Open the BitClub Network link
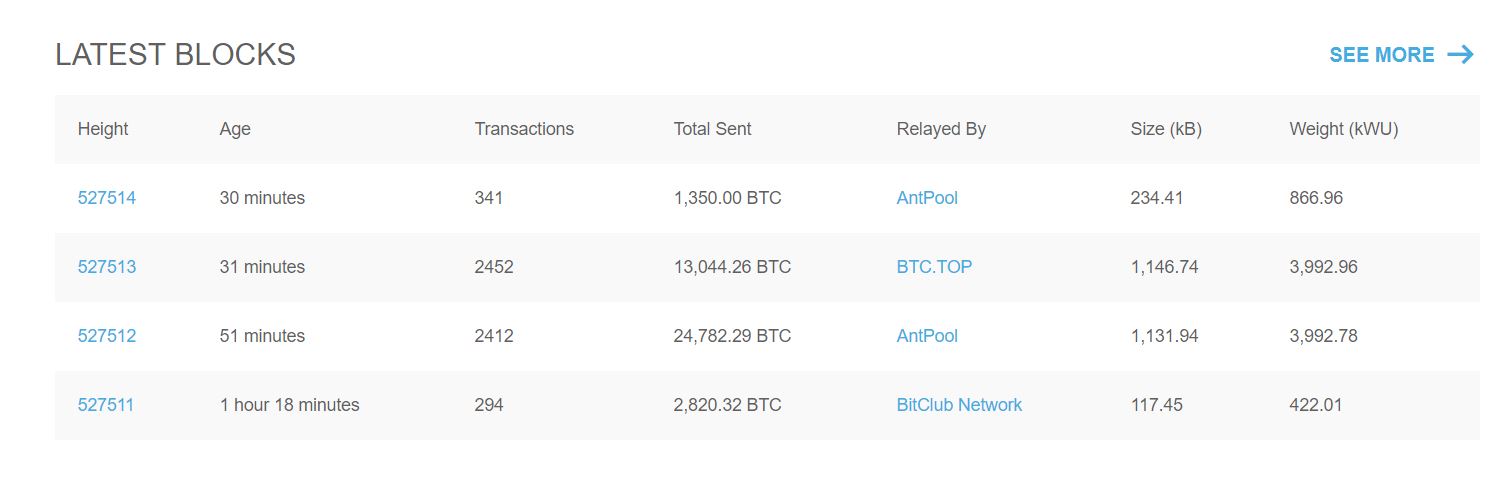The image size is (1493, 486). (x=959, y=405)
